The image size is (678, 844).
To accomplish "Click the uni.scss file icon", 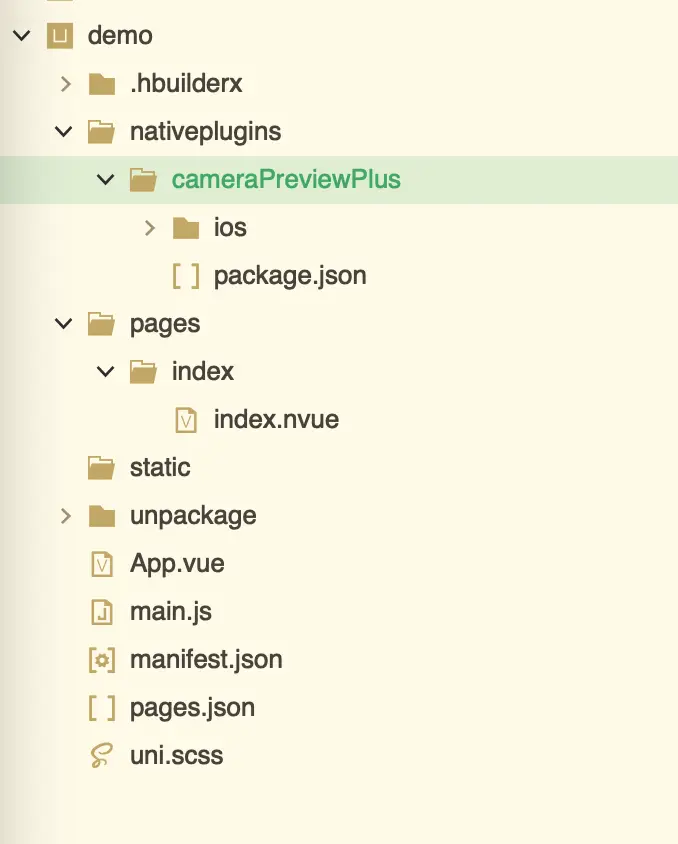I will pyautogui.click(x=101, y=756).
